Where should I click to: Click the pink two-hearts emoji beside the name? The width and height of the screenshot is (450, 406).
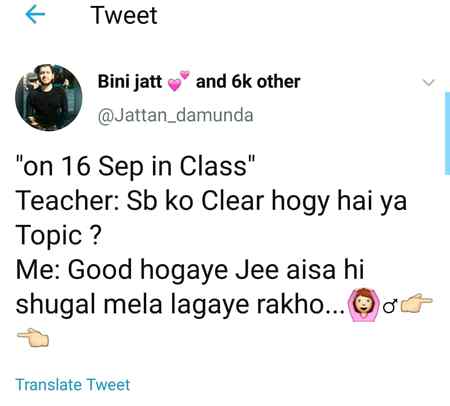178,81
